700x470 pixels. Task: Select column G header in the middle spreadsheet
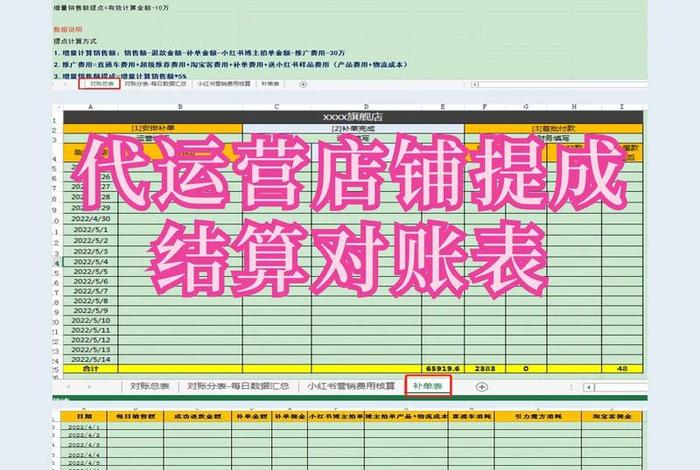[x=526, y=107]
